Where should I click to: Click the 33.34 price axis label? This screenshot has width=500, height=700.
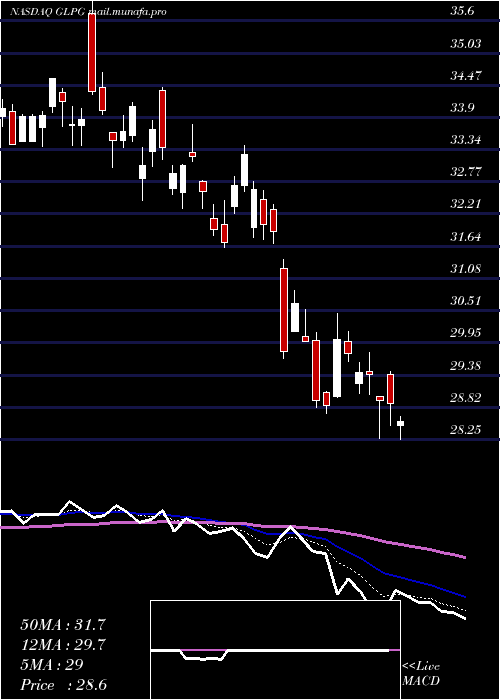(466, 140)
